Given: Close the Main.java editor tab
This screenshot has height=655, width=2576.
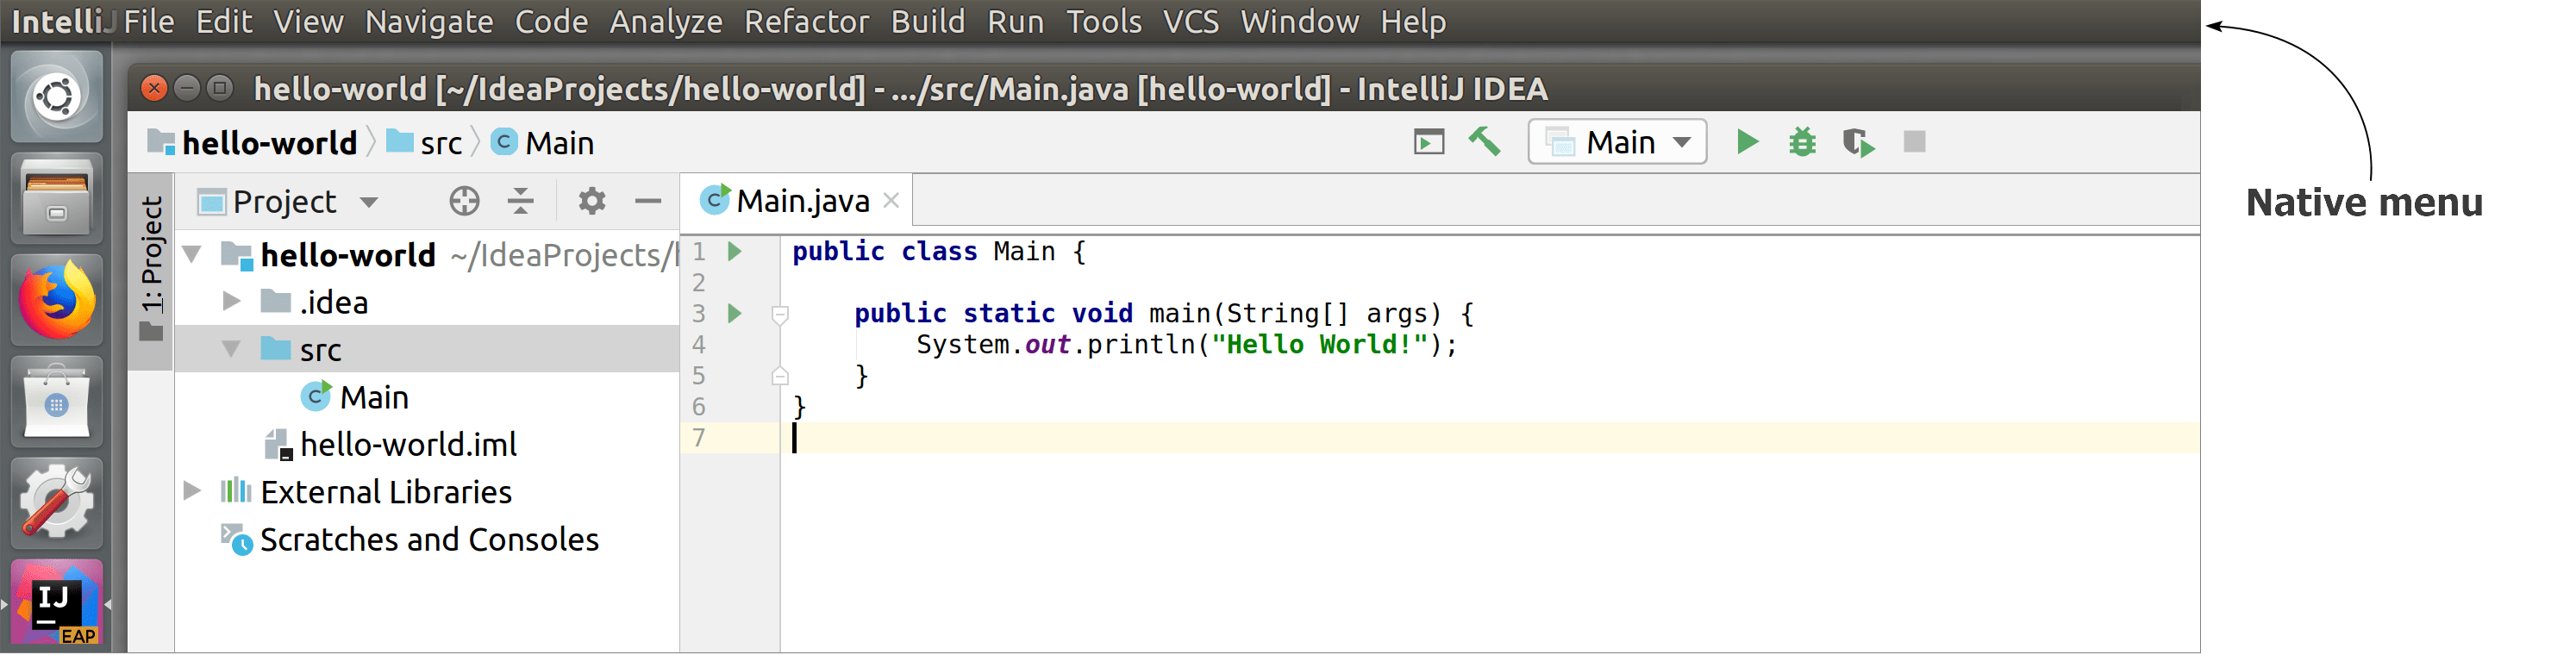Looking at the screenshot, I should point(891,201).
